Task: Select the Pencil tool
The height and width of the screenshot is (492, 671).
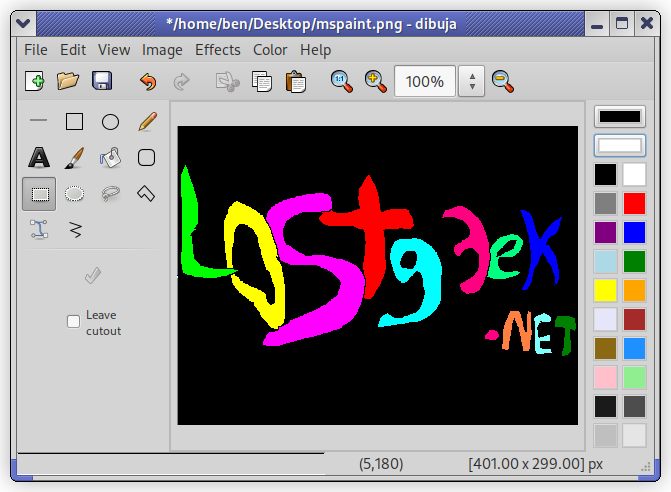Action: 147,122
